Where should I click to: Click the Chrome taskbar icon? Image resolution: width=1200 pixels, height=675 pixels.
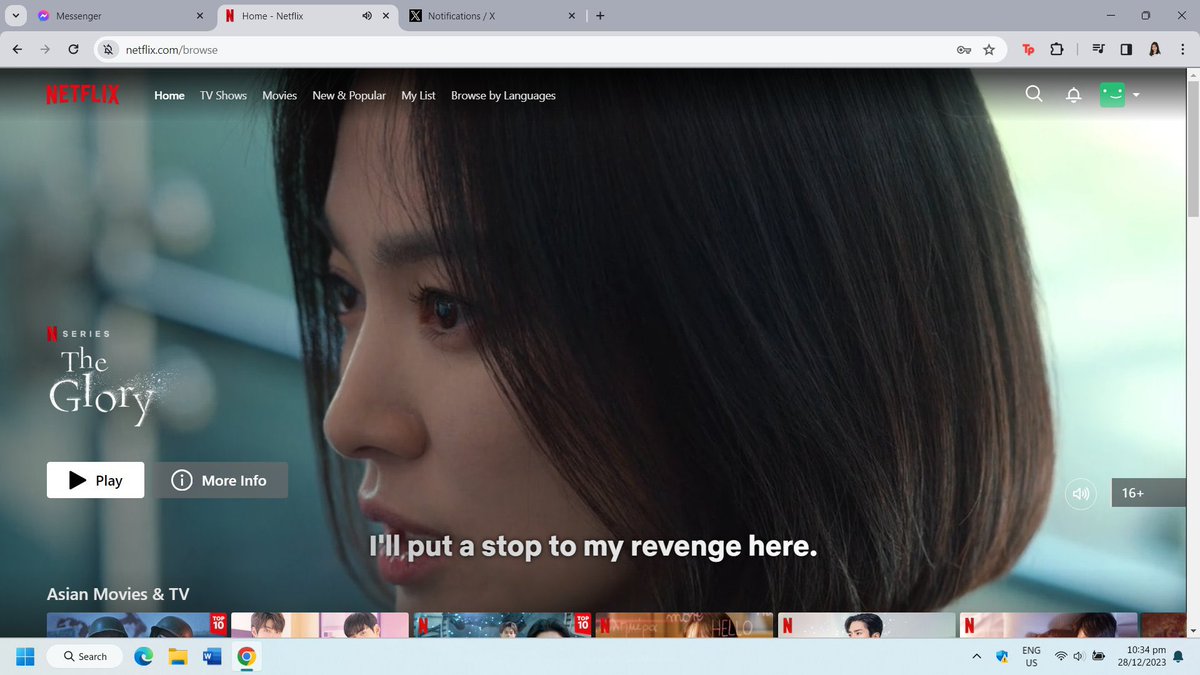246,656
